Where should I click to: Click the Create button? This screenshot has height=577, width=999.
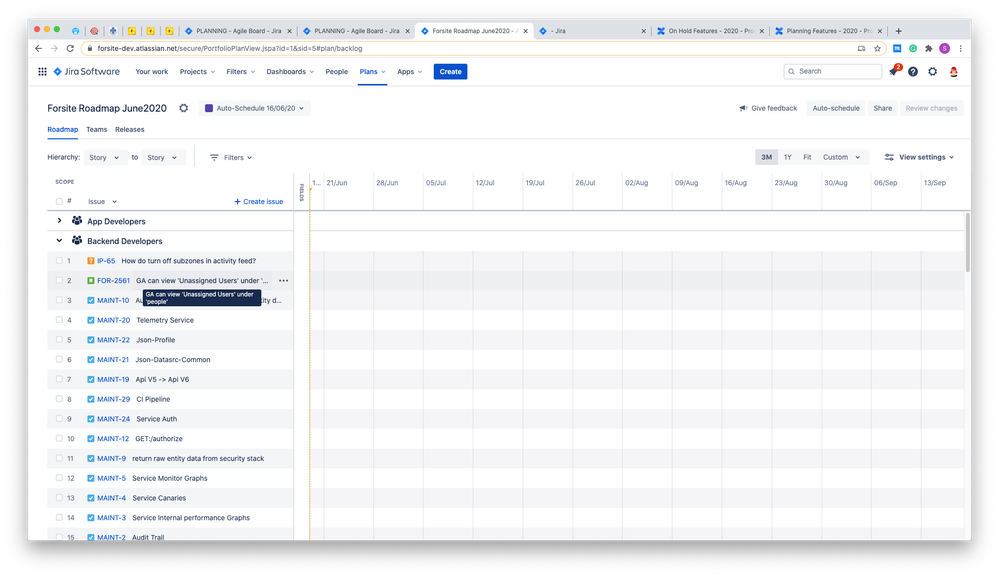pos(450,71)
